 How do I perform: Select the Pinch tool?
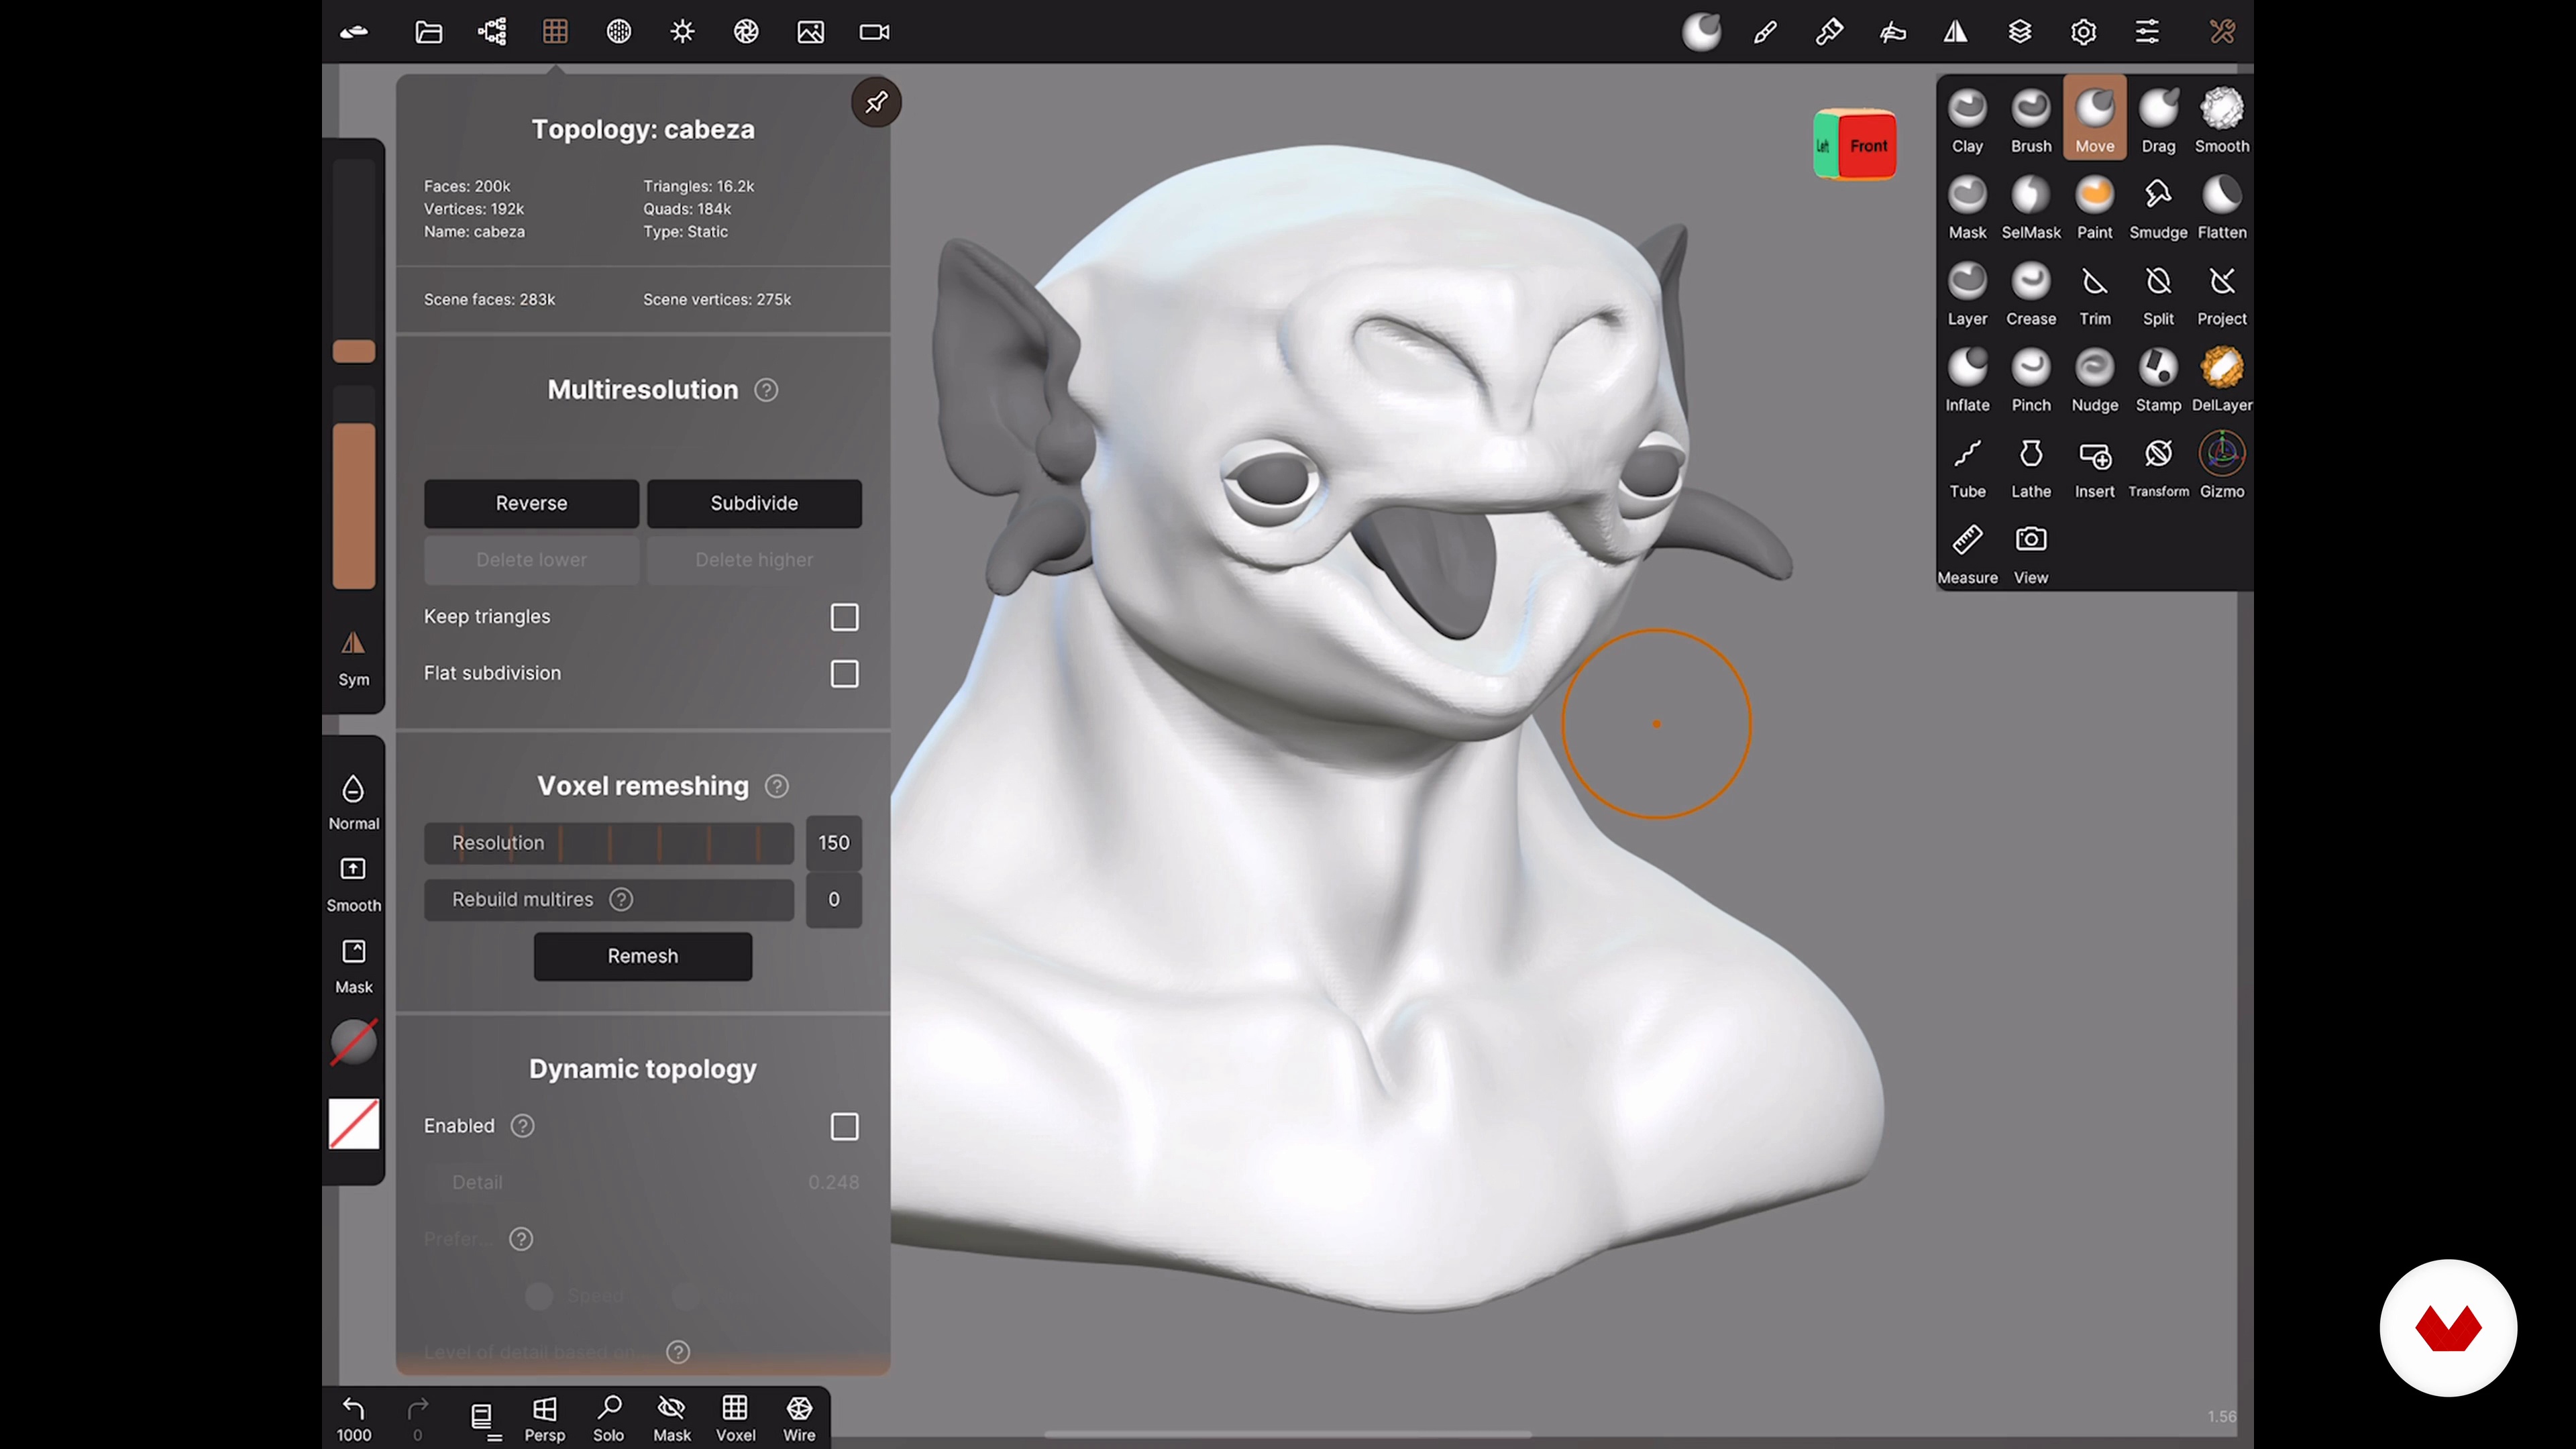coord(2030,379)
